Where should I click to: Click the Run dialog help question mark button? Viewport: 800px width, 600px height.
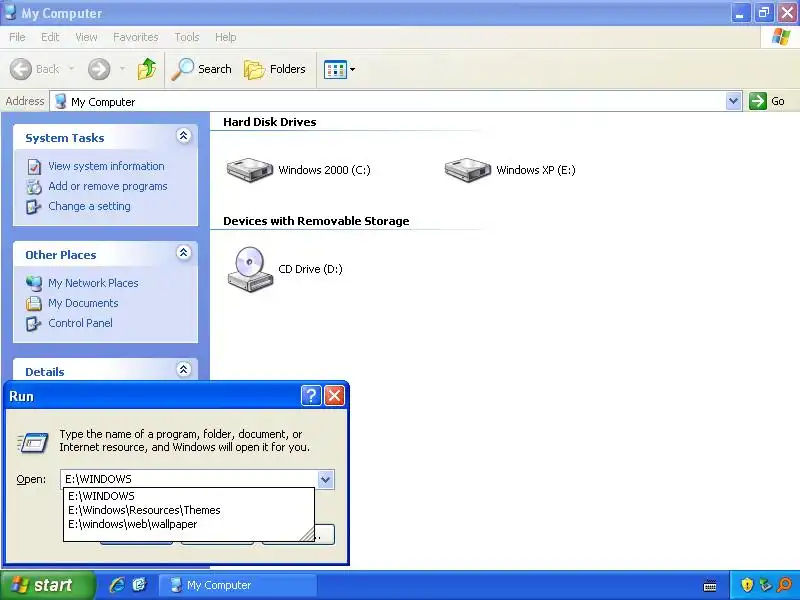tap(311, 395)
